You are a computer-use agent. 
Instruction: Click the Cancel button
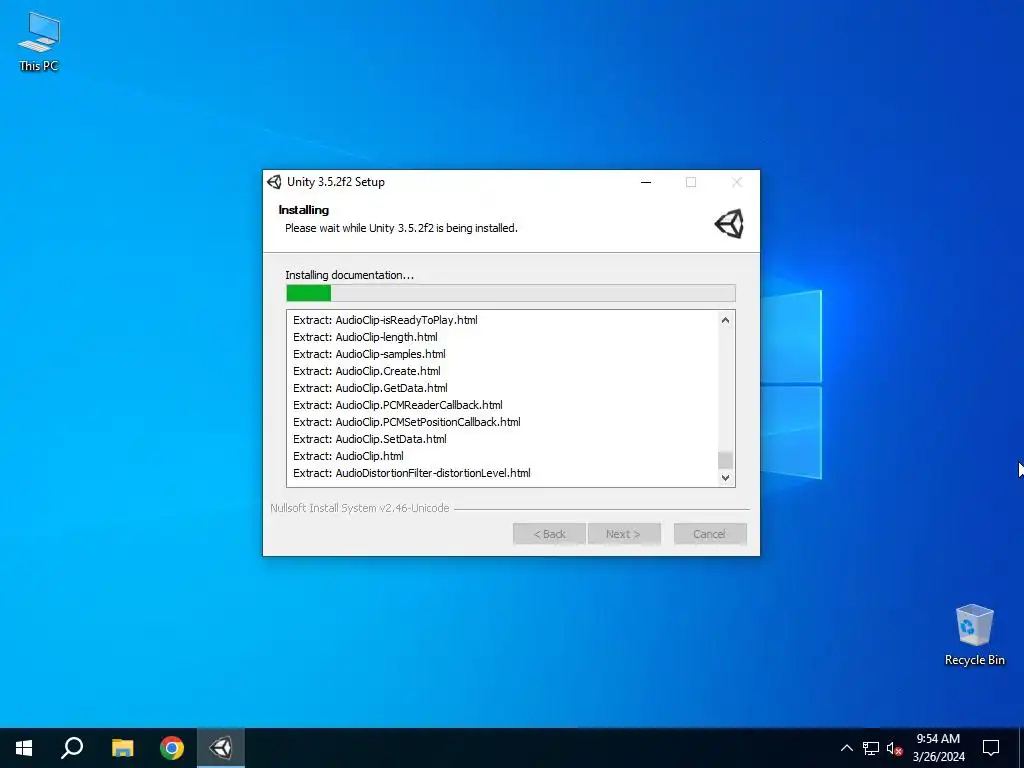710,534
